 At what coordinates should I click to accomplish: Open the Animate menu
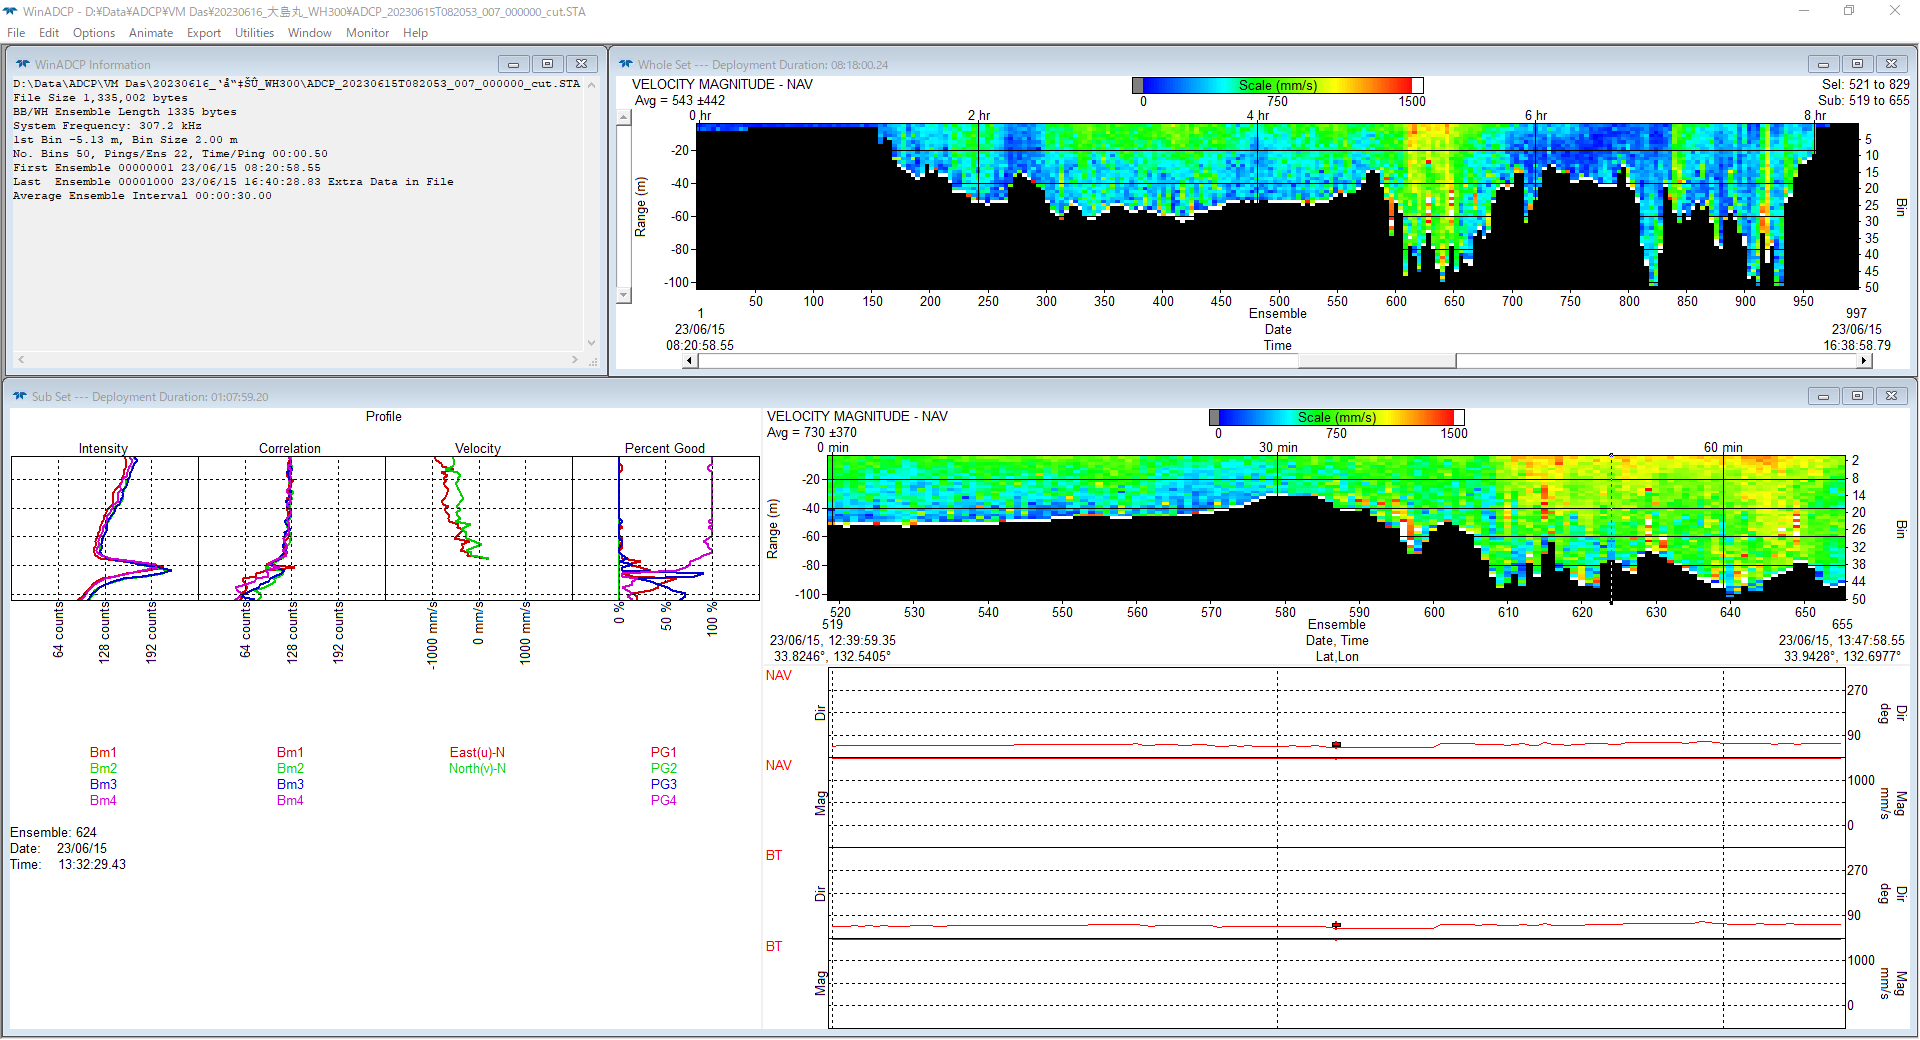[x=151, y=33]
